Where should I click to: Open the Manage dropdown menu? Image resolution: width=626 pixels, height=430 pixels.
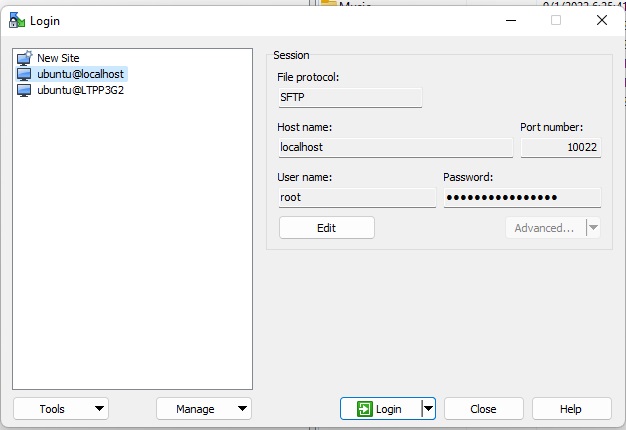[204, 408]
